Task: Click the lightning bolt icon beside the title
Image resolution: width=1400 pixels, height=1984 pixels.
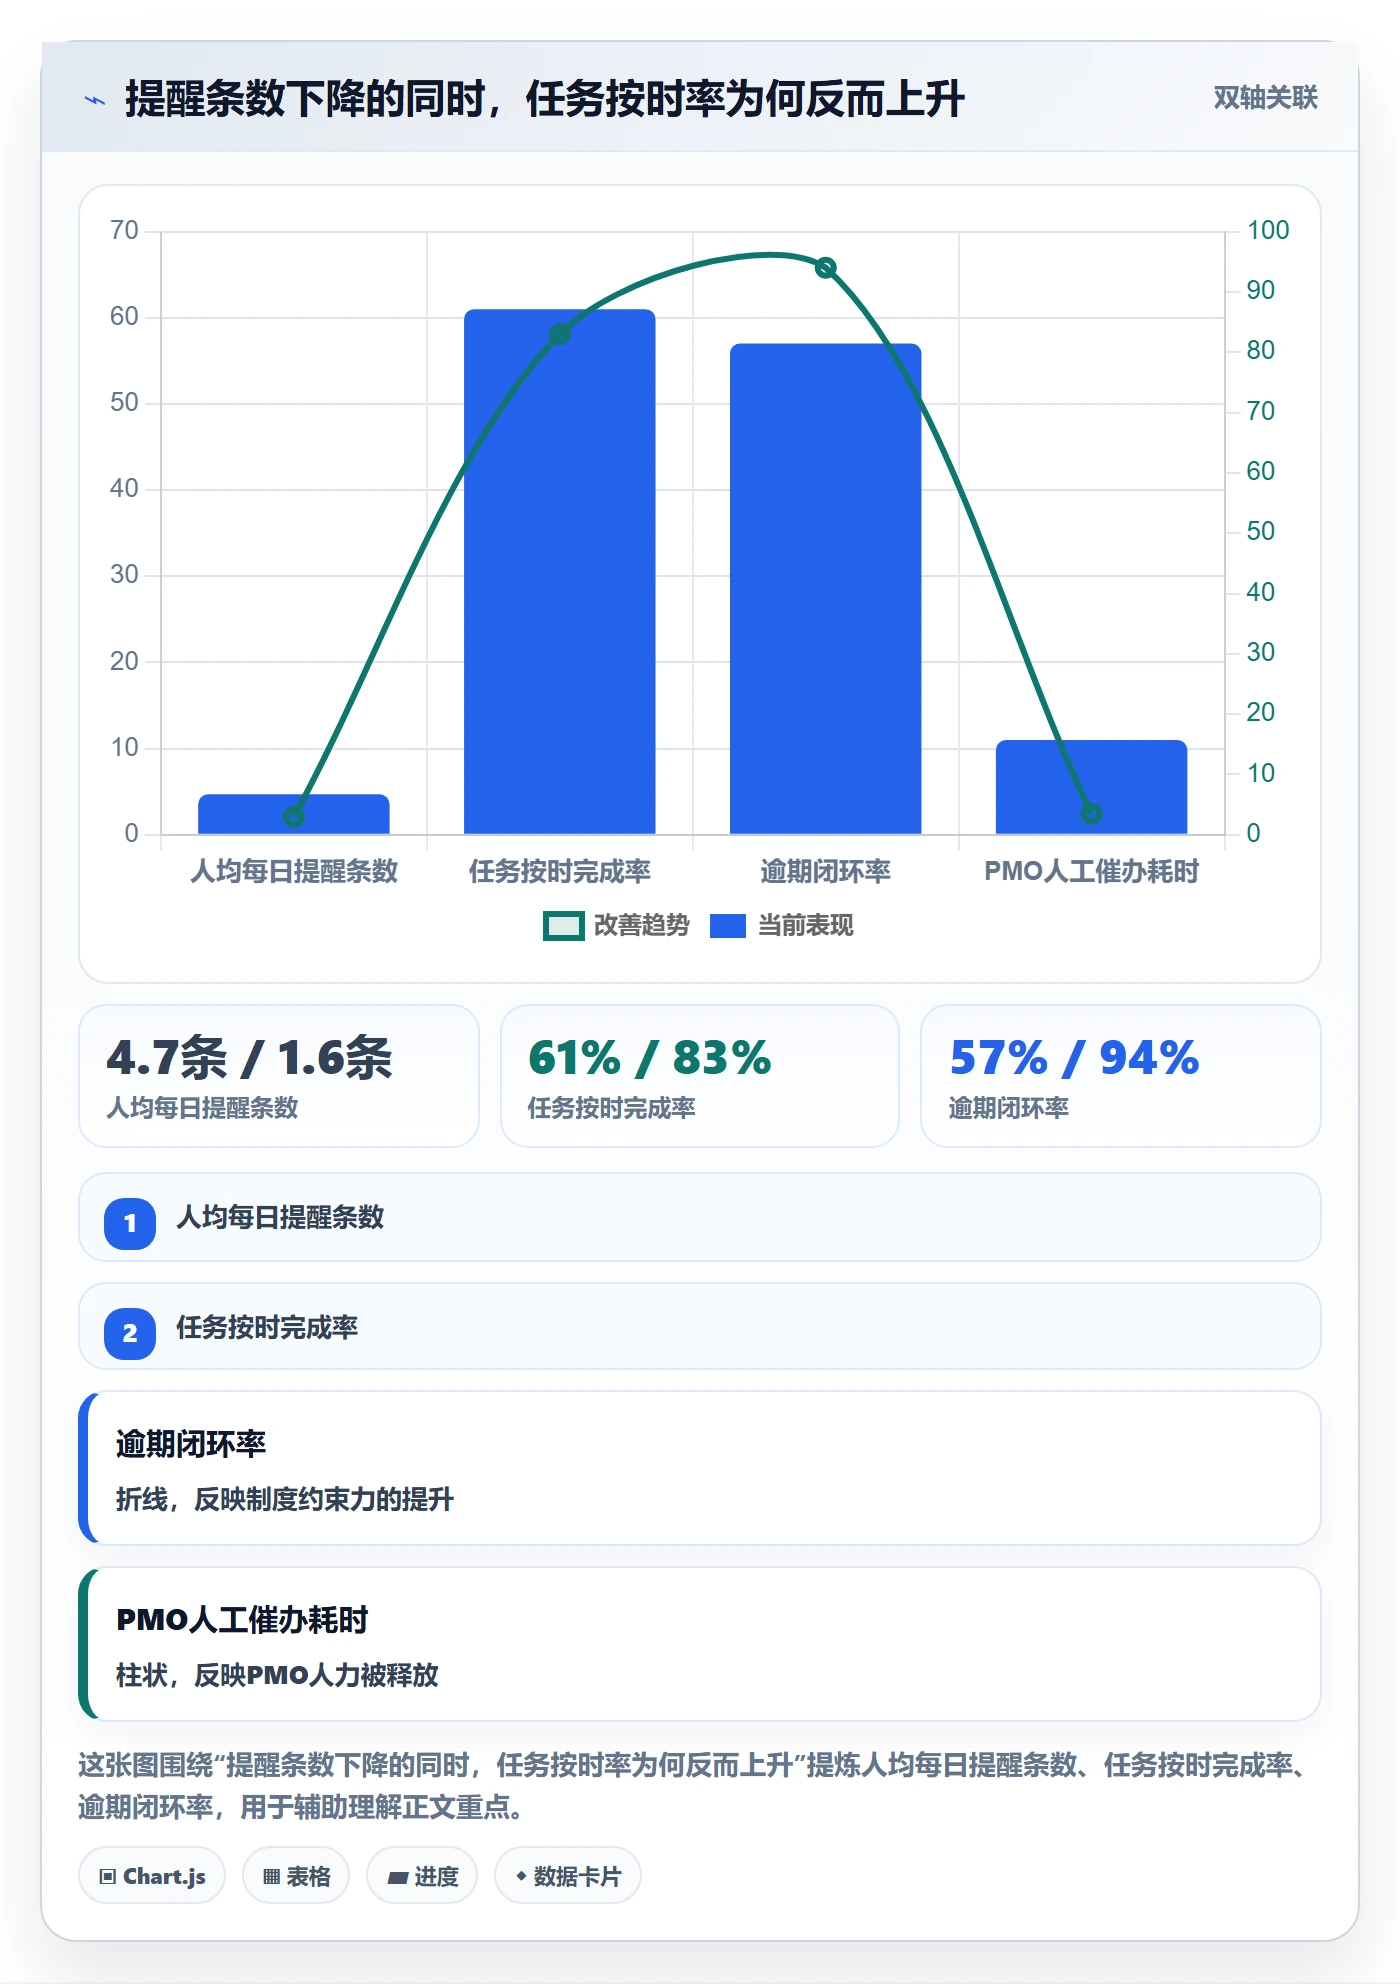Action: click(95, 100)
